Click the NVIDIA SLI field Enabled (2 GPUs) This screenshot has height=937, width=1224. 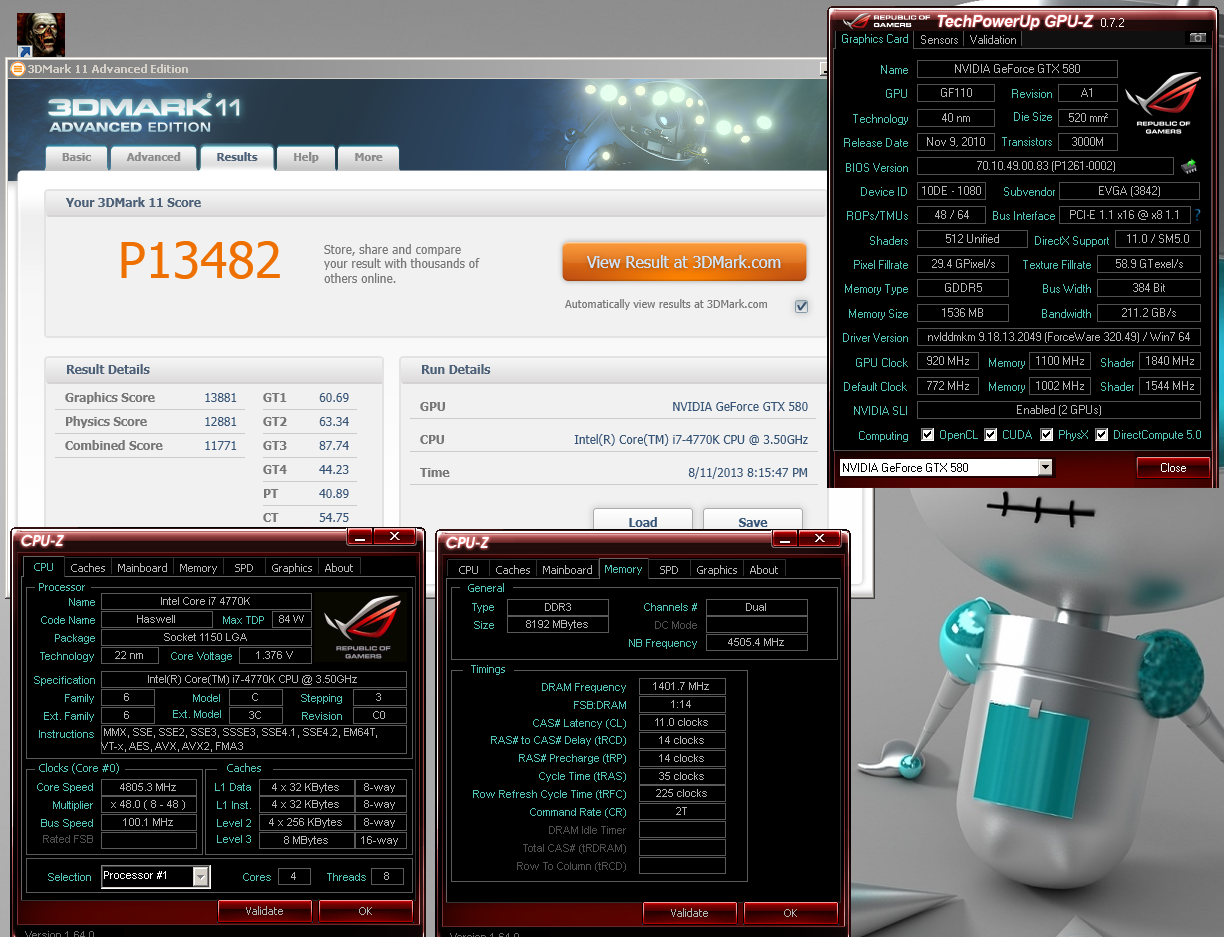1058,410
